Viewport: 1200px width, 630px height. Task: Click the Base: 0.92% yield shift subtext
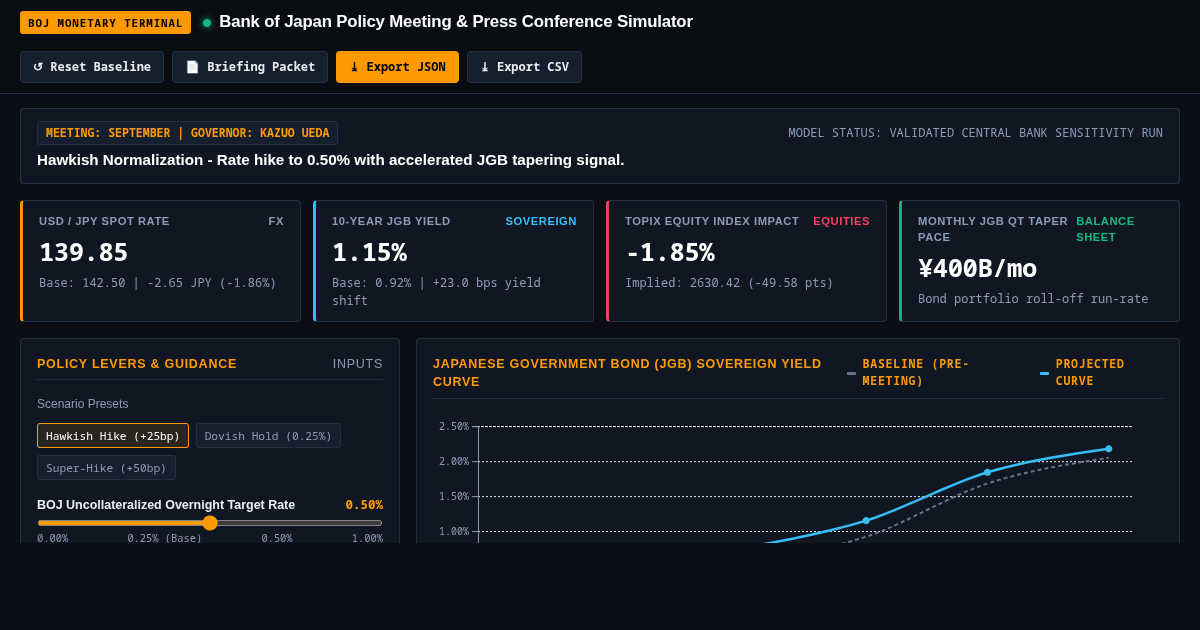436,291
